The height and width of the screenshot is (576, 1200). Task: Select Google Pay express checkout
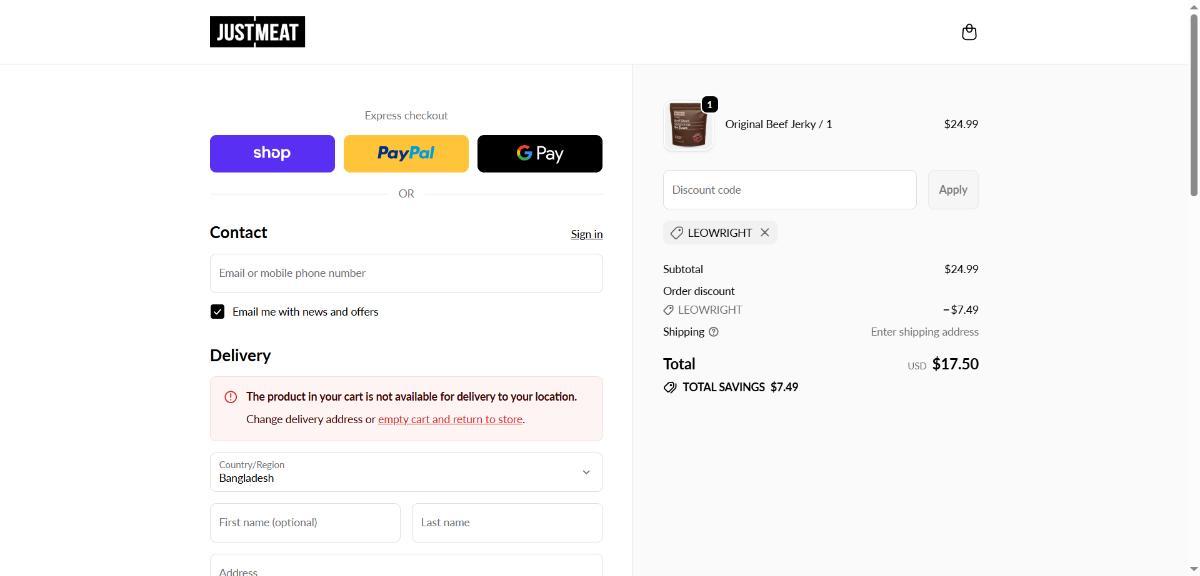(x=540, y=154)
